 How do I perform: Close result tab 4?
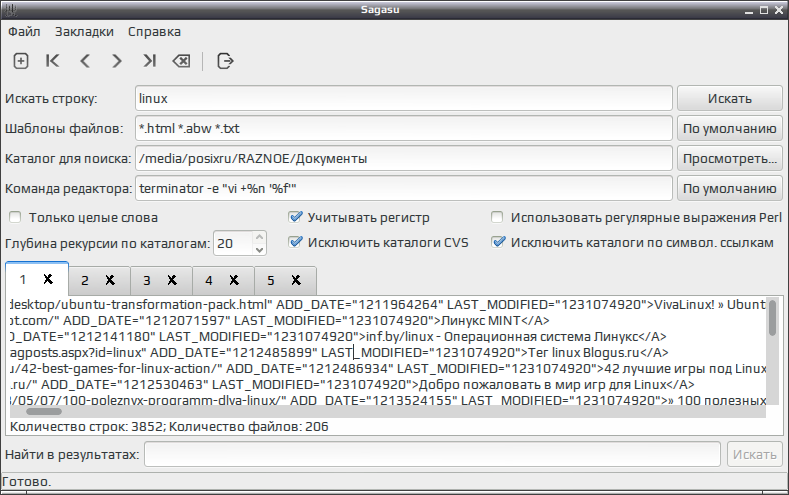[234, 280]
